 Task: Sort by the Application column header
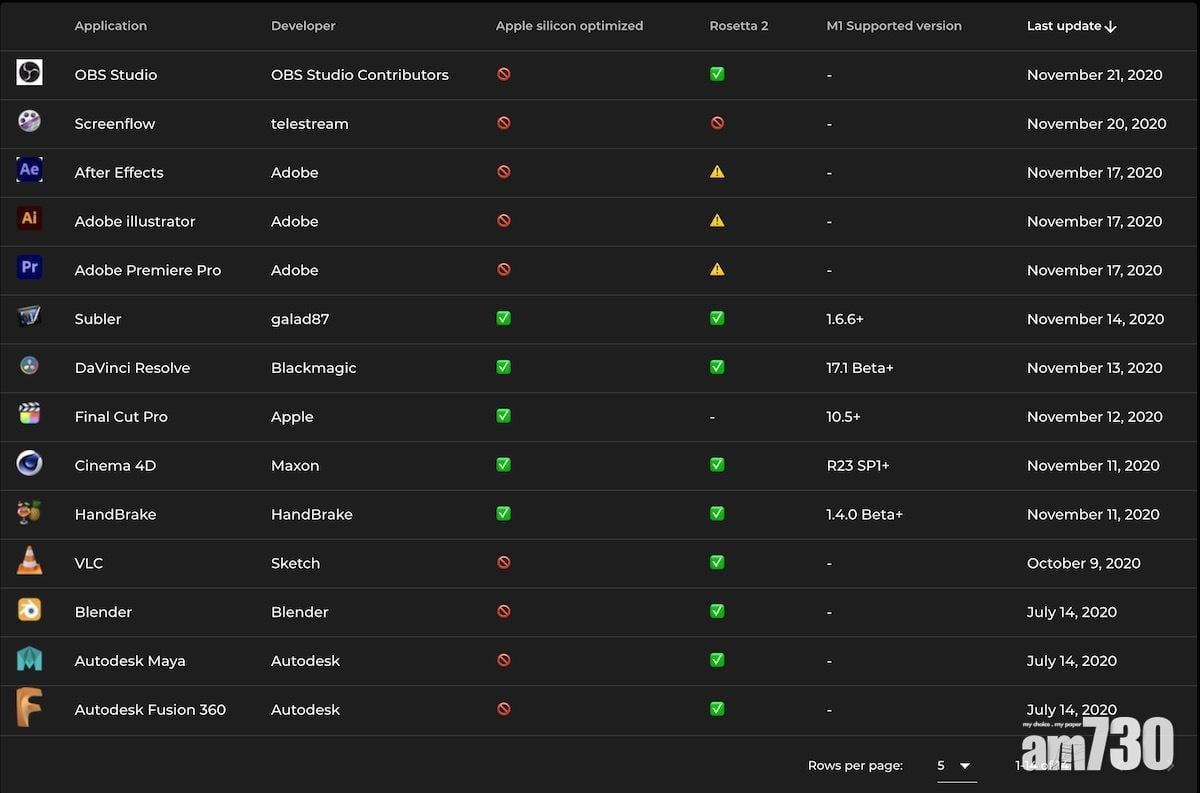[110, 26]
